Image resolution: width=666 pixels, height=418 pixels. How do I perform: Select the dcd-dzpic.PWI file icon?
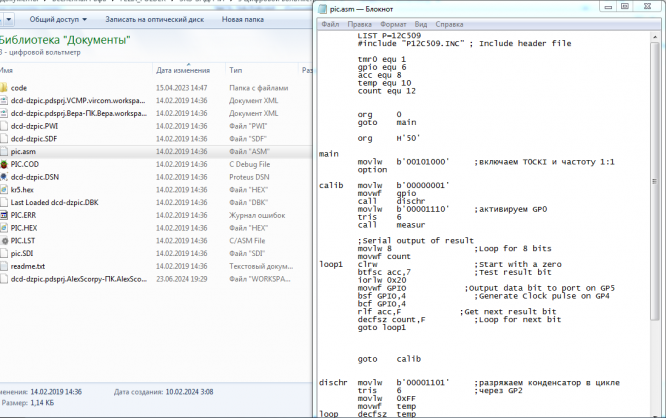pyautogui.click(x=4, y=126)
